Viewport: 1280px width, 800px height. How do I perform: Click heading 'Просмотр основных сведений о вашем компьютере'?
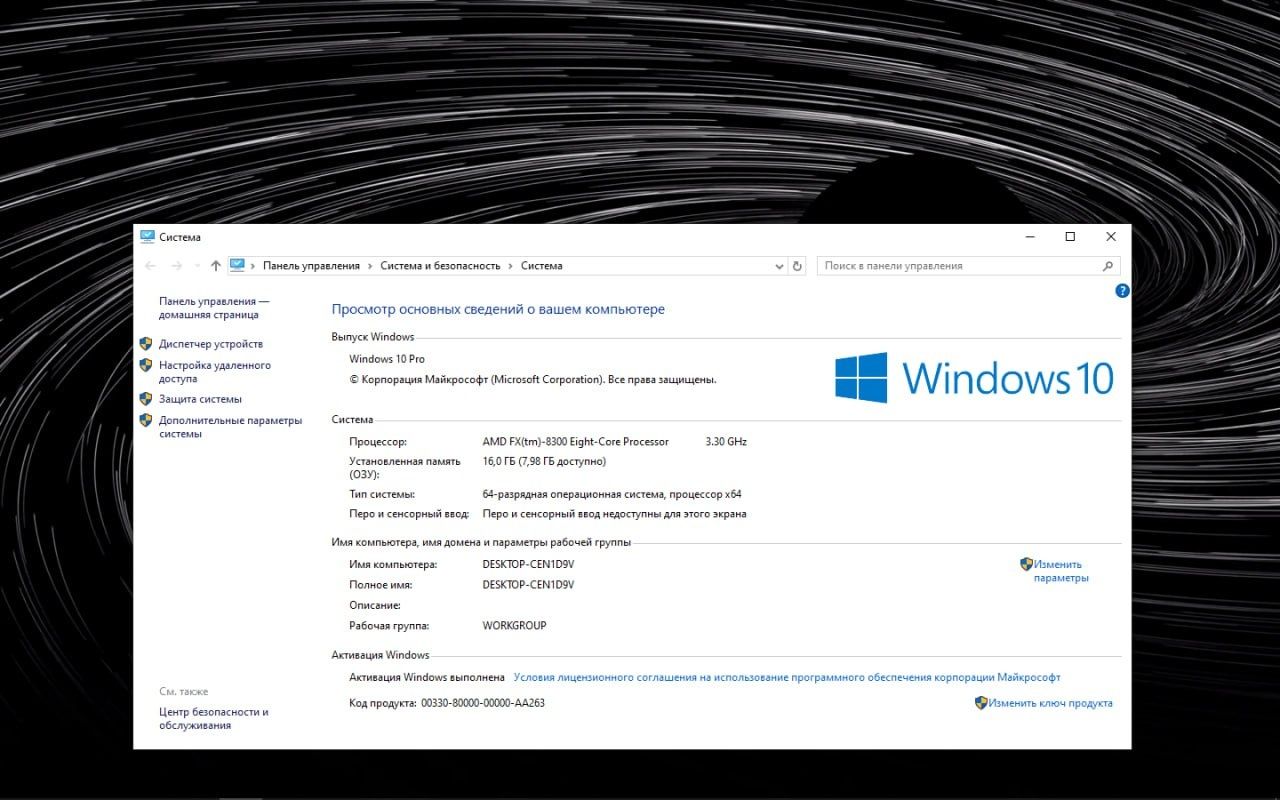click(x=498, y=310)
